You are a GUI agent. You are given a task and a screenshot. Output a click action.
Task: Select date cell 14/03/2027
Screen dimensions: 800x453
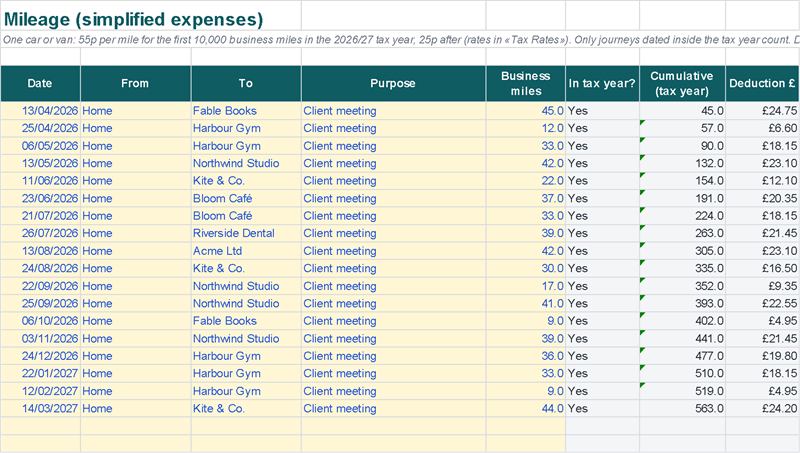coord(40,409)
